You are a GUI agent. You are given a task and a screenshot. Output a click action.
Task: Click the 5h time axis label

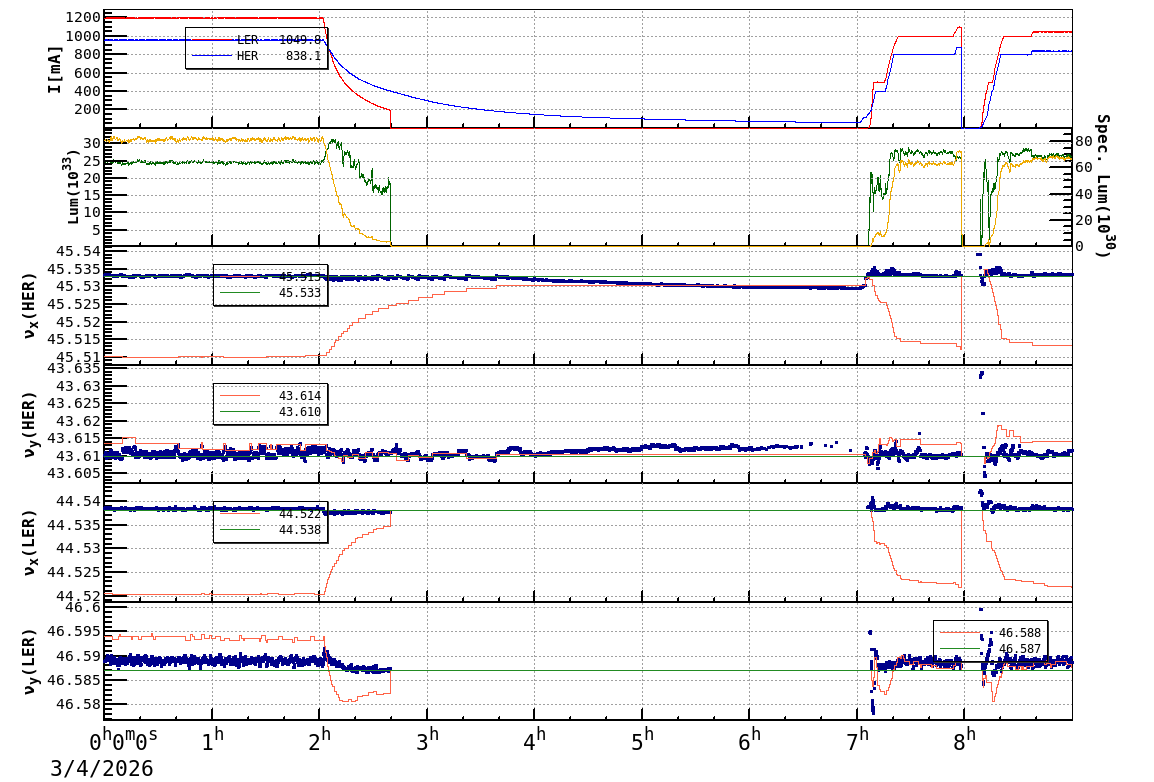643,740
